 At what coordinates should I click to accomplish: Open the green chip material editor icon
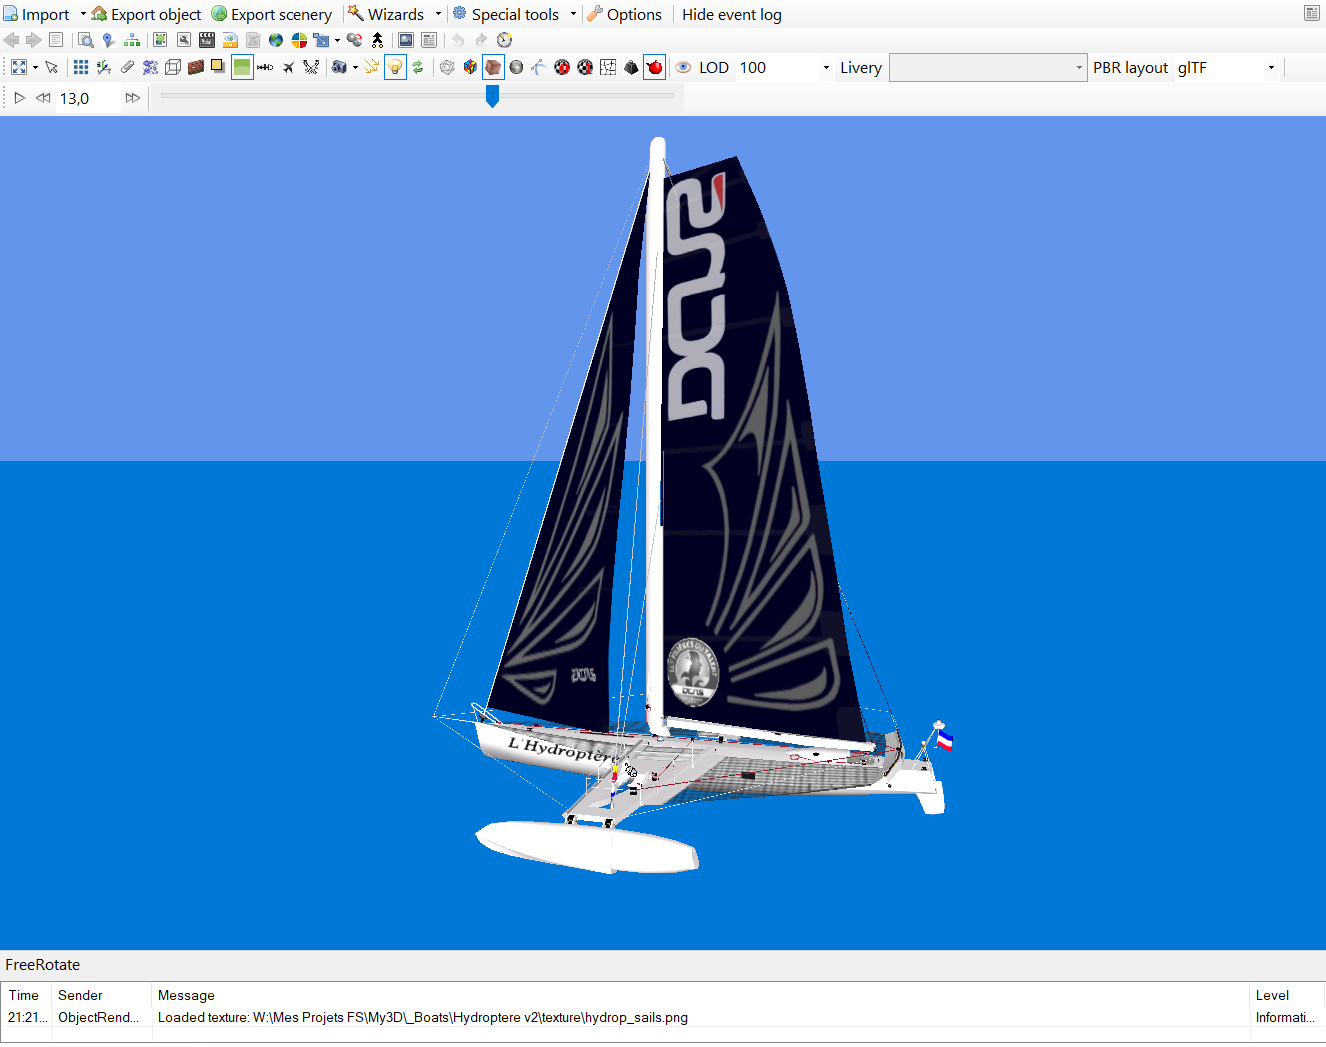pos(160,40)
